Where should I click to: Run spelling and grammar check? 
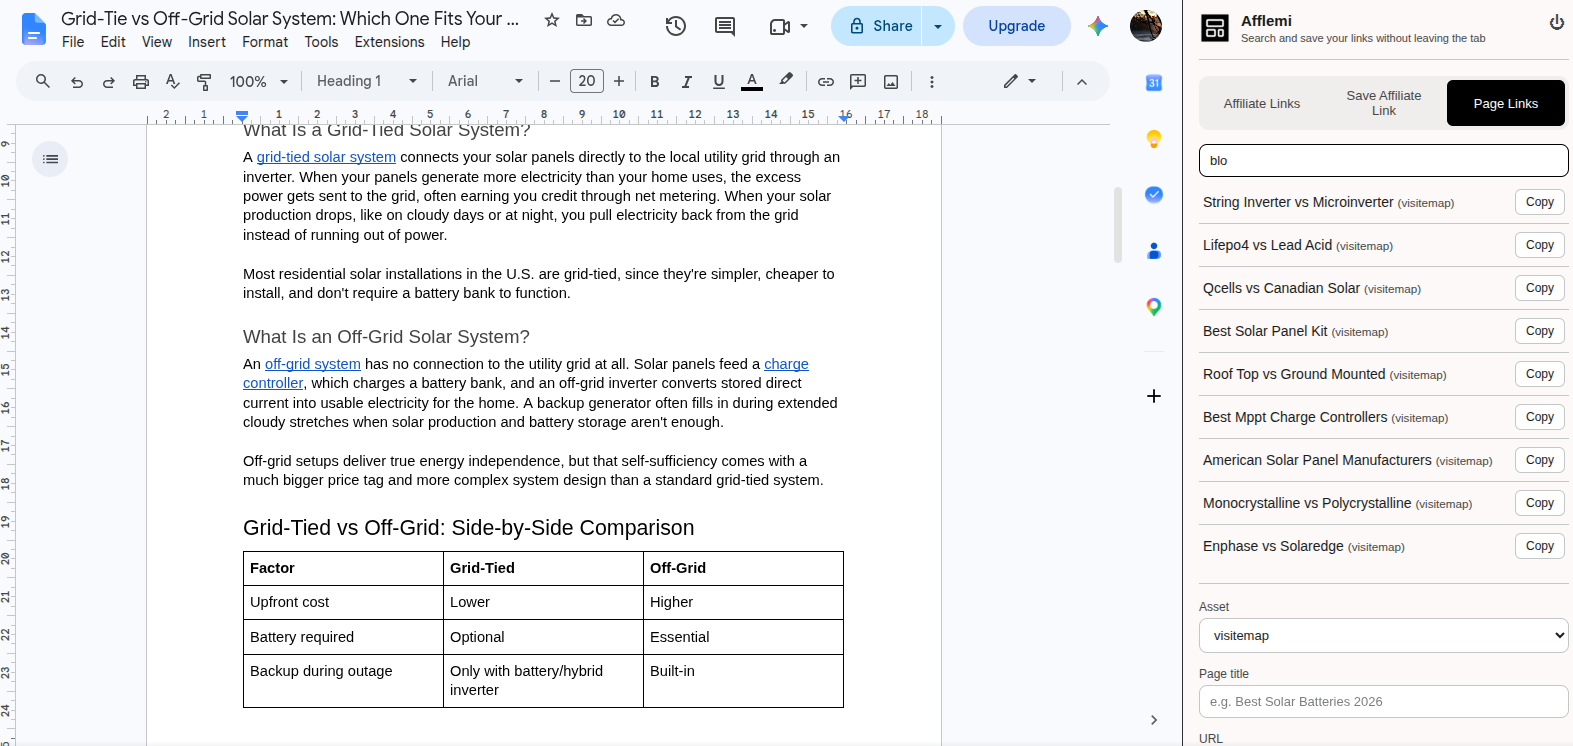pyautogui.click(x=173, y=82)
